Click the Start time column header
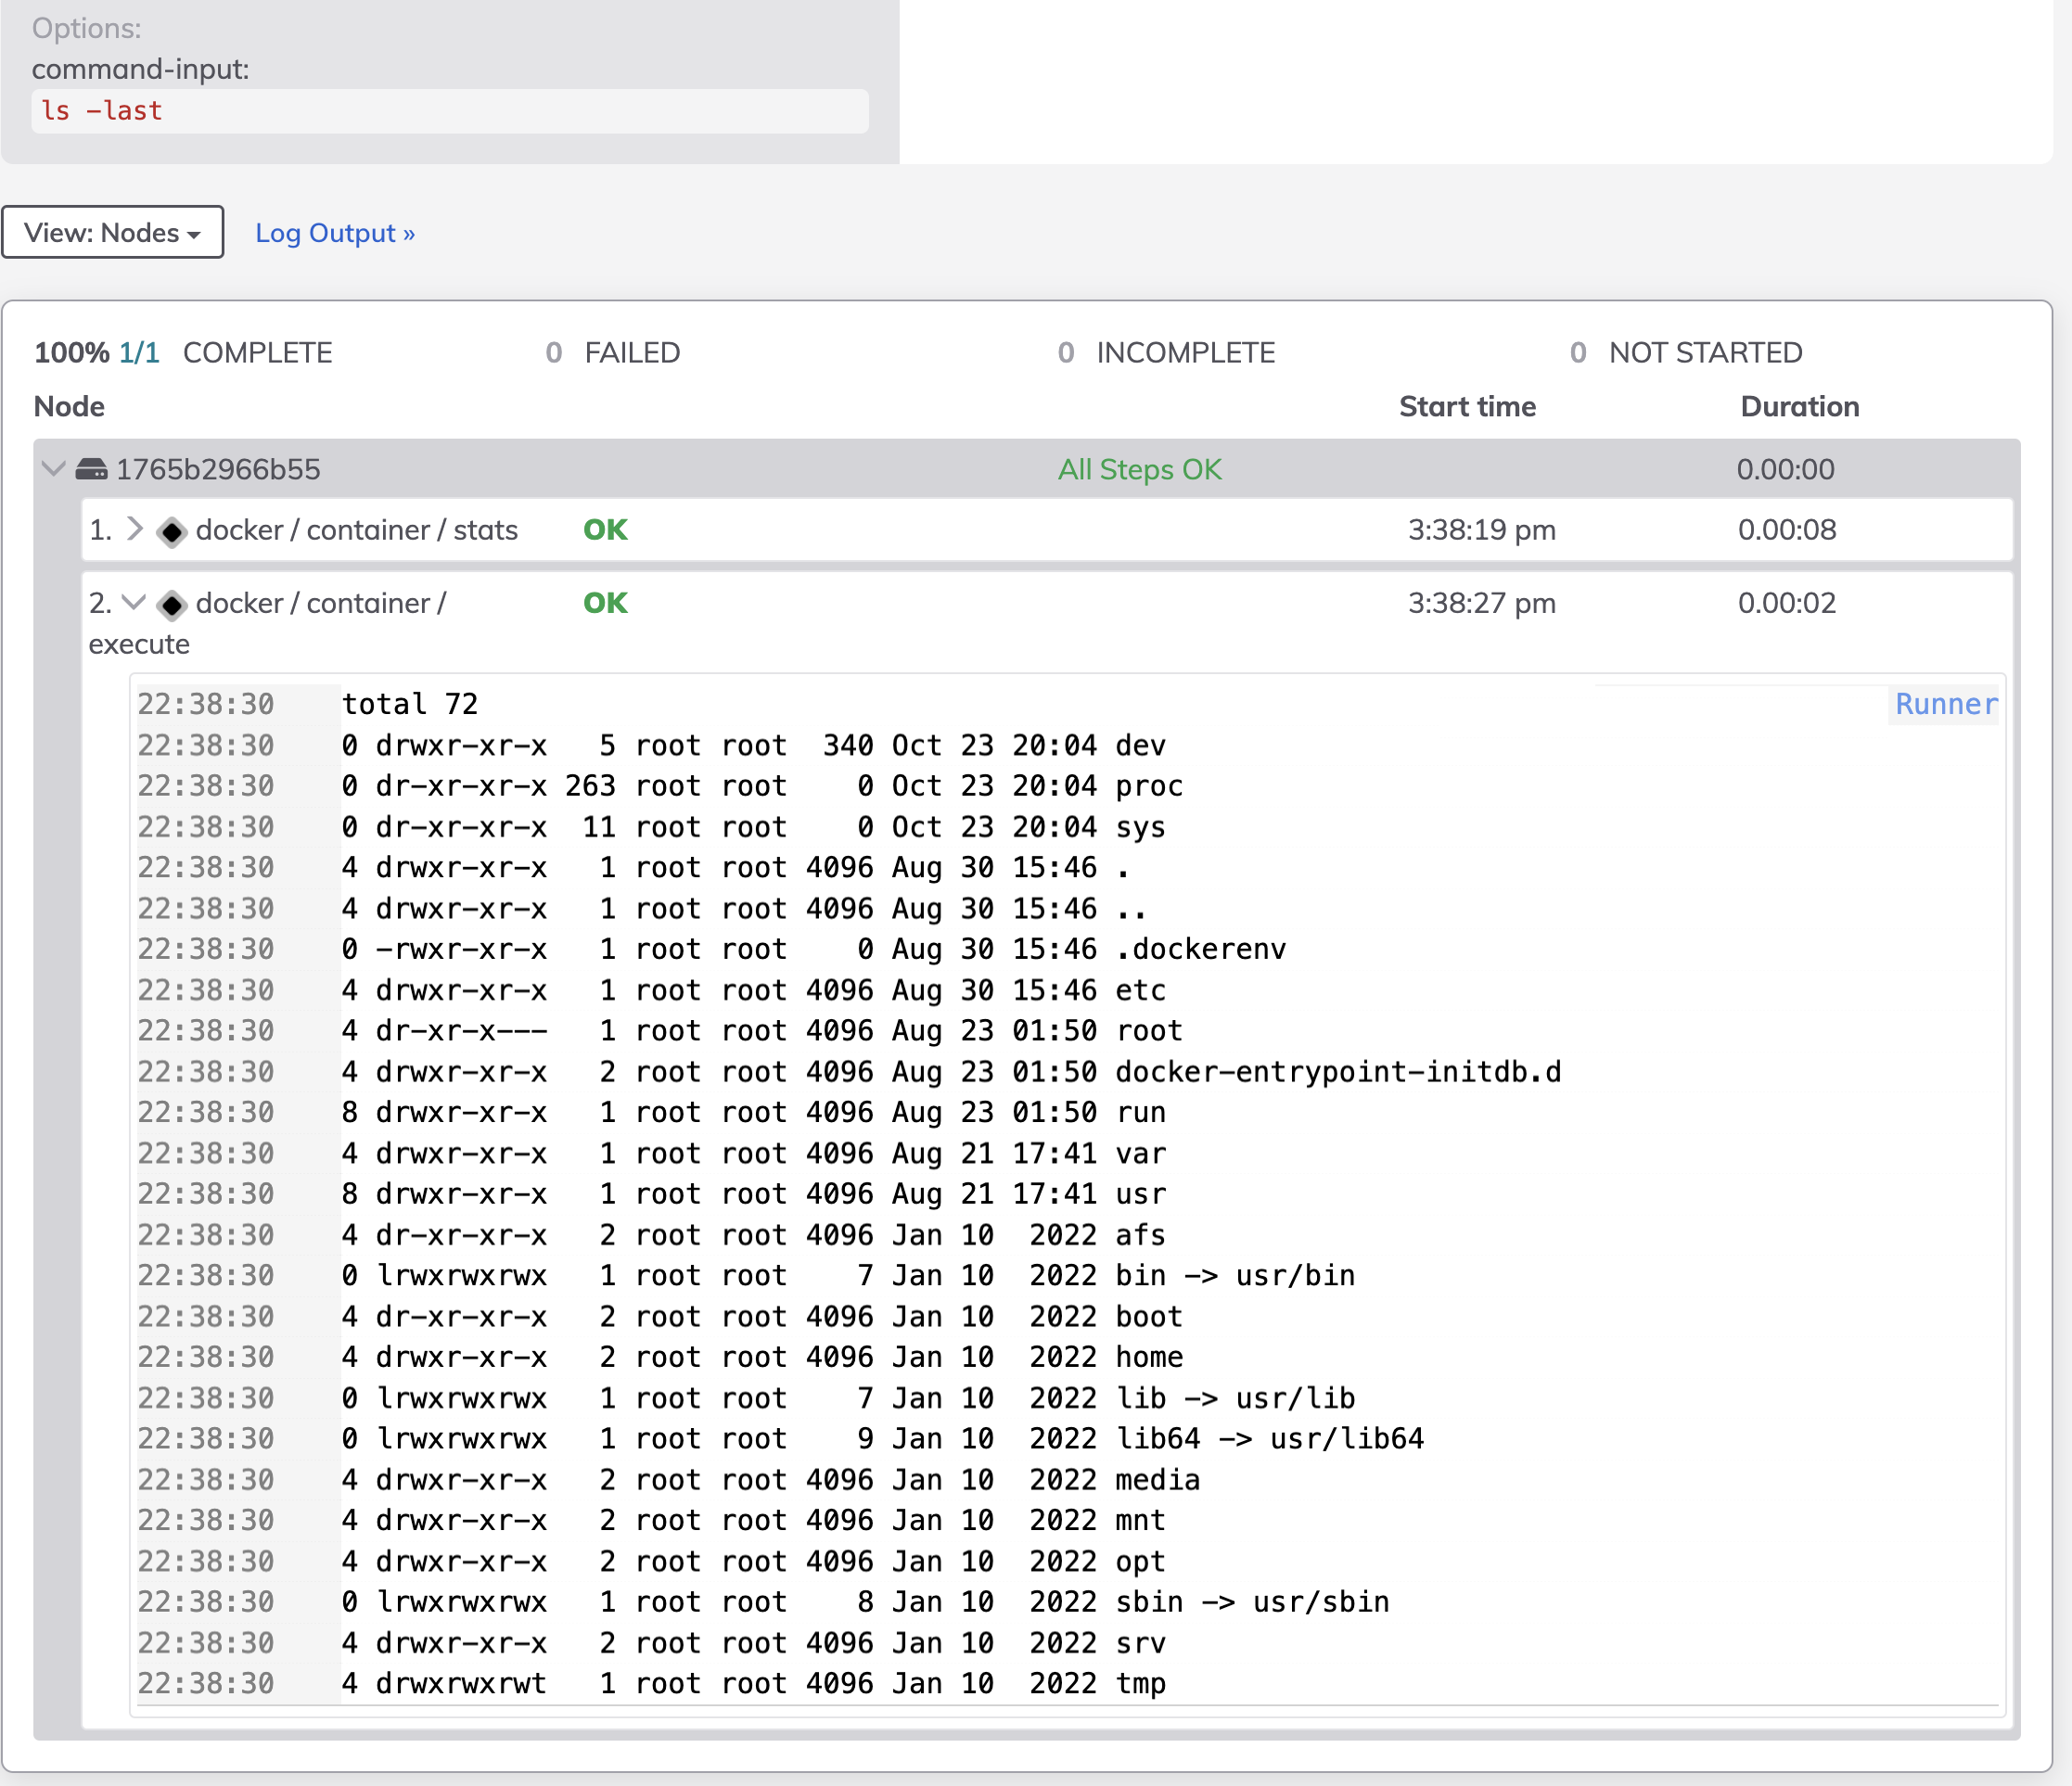The height and width of the screenshot is (1786, 2072). (1467, 407)
